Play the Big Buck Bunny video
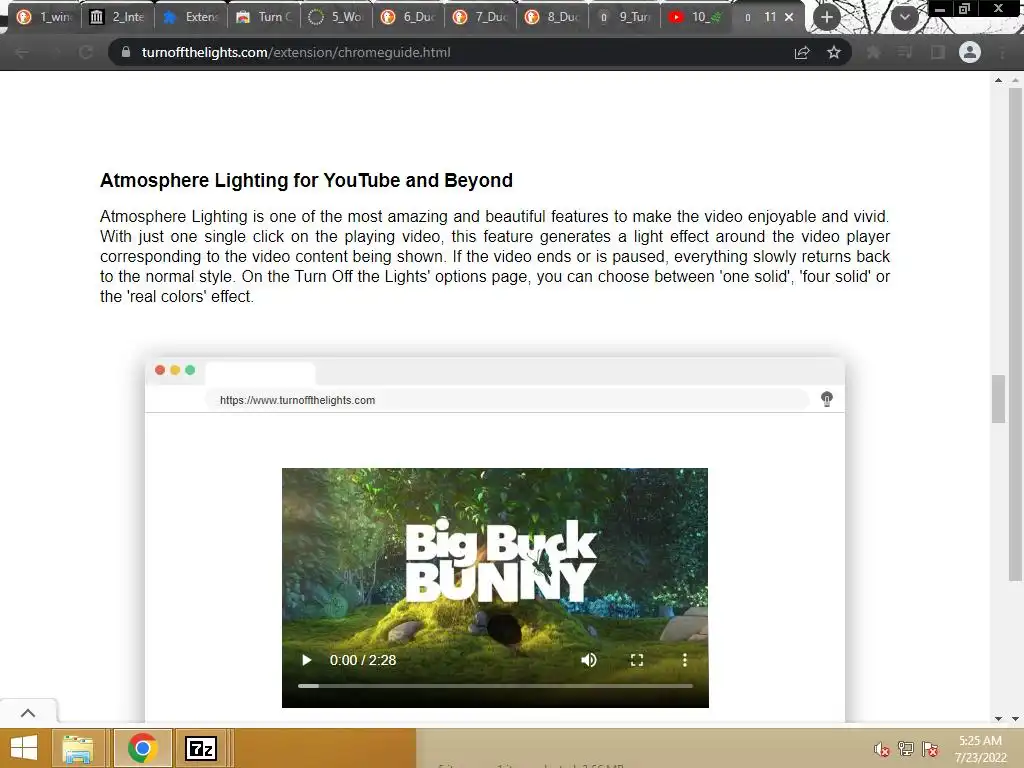The image size is (1024, 768). [306, 660]
